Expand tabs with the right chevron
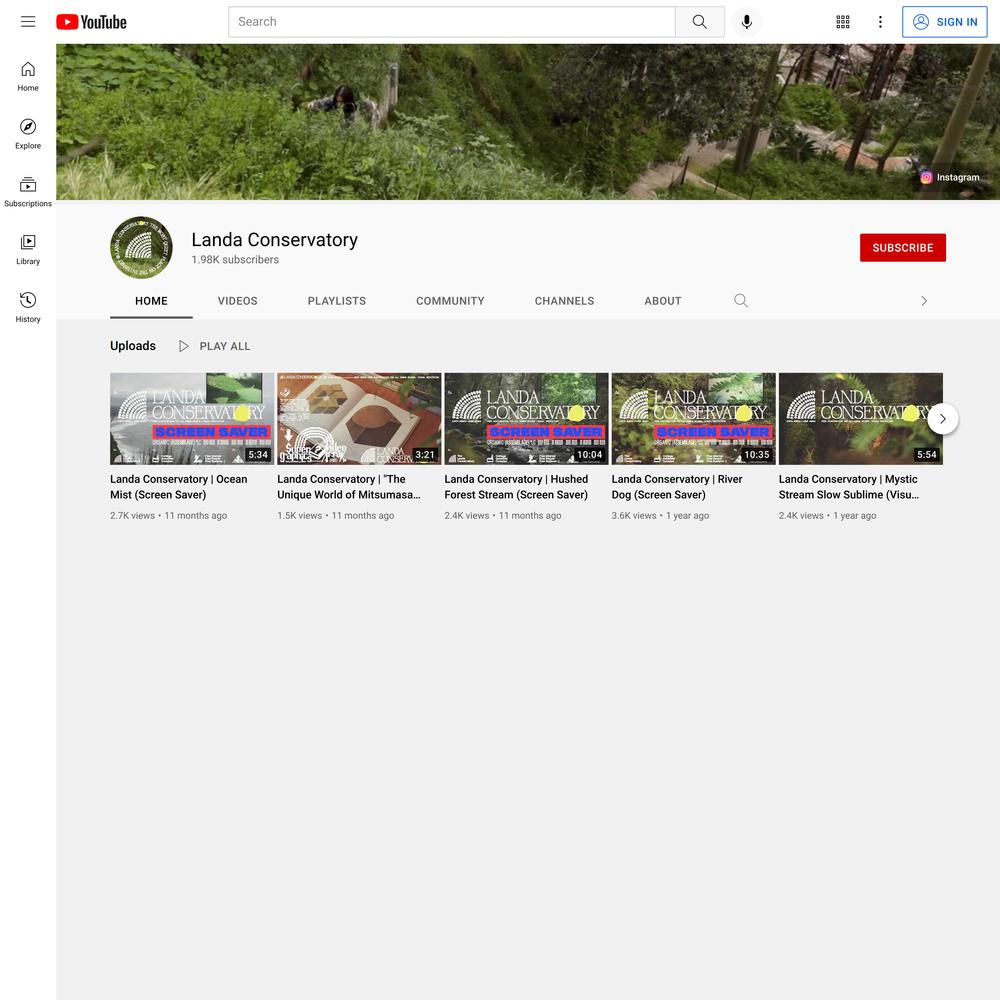This screenshot has height=1000, width=1000. tap(924, 301)
